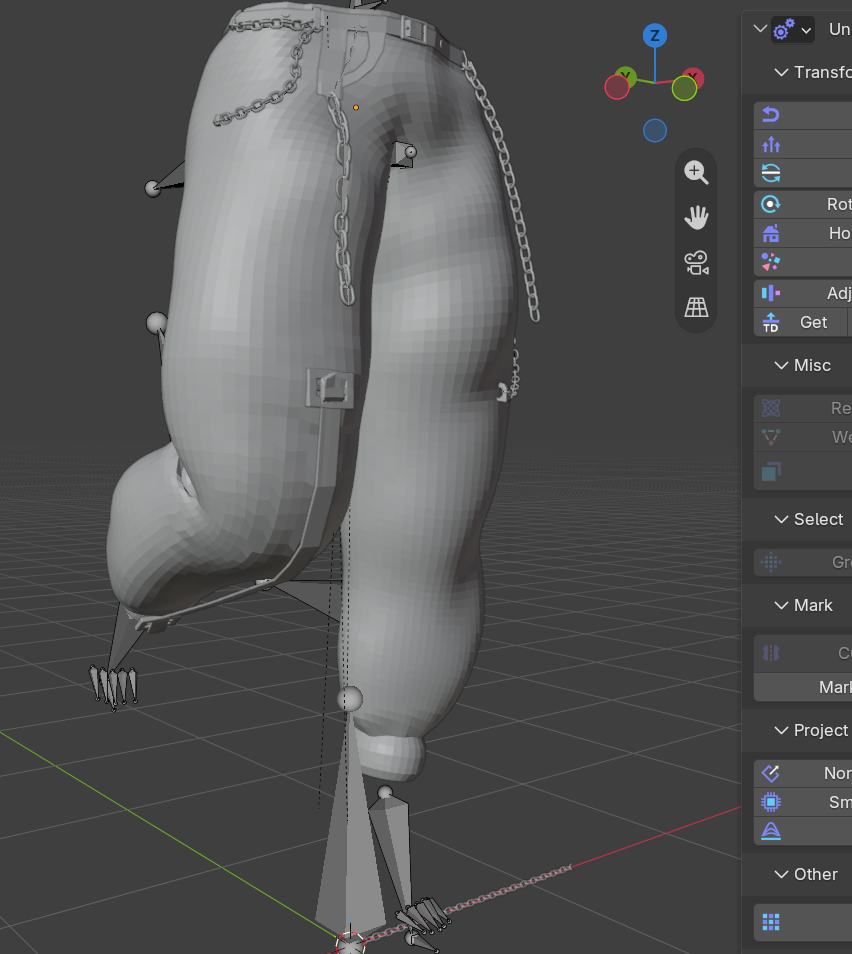
Task: Collapse the Transform section
Action: pos(781,72)
